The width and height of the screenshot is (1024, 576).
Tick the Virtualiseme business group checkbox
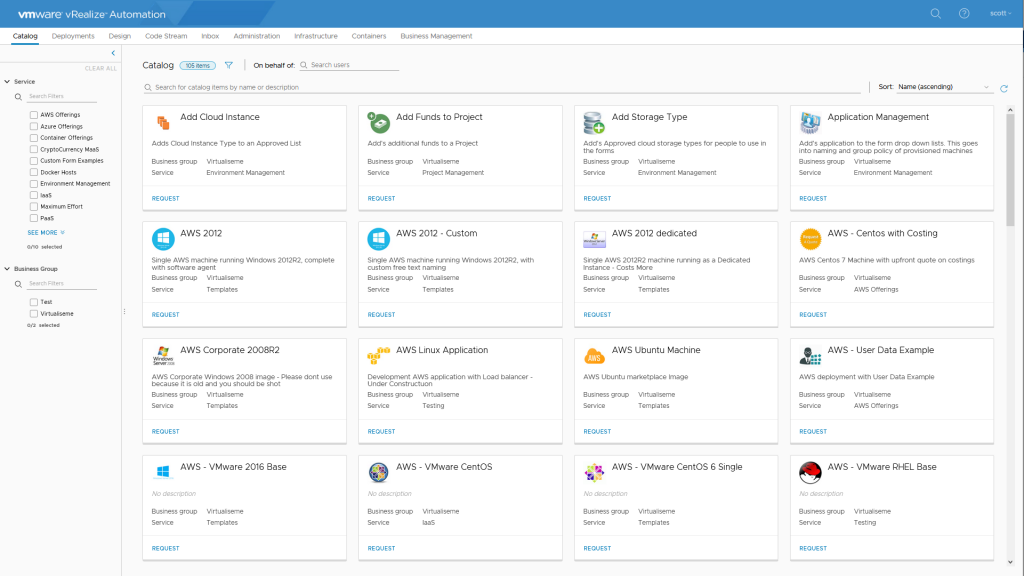[33, 313]
